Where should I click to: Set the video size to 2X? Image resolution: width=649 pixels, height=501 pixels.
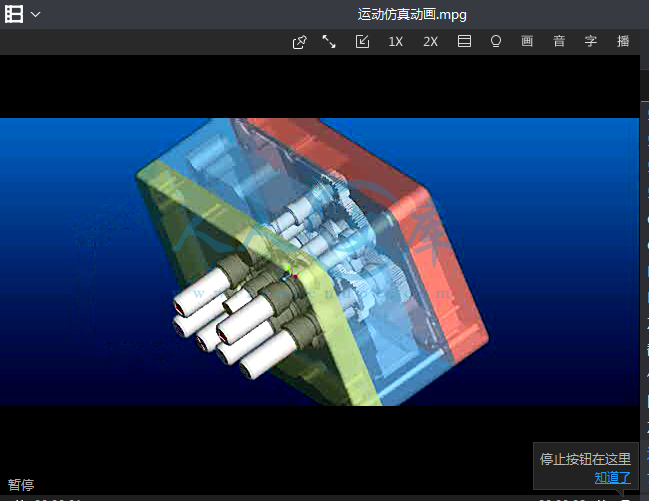[430, 42]
